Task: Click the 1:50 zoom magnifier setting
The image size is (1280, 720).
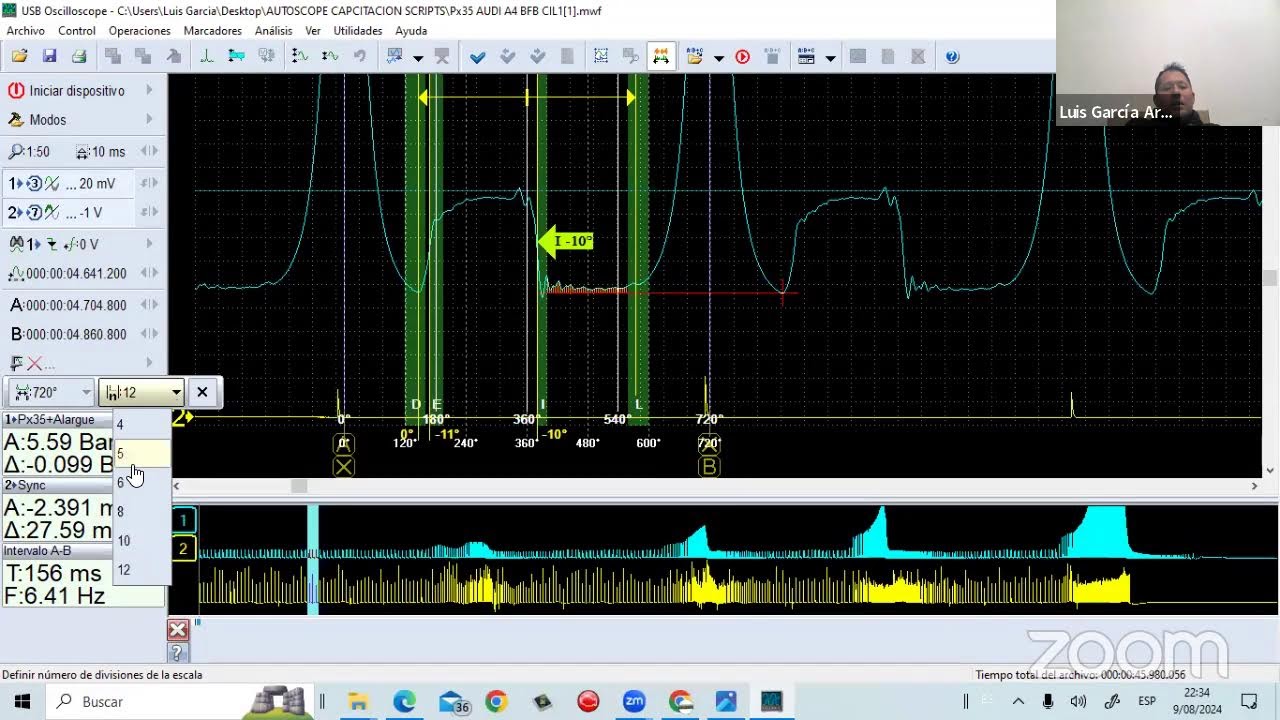Action: 30,152
